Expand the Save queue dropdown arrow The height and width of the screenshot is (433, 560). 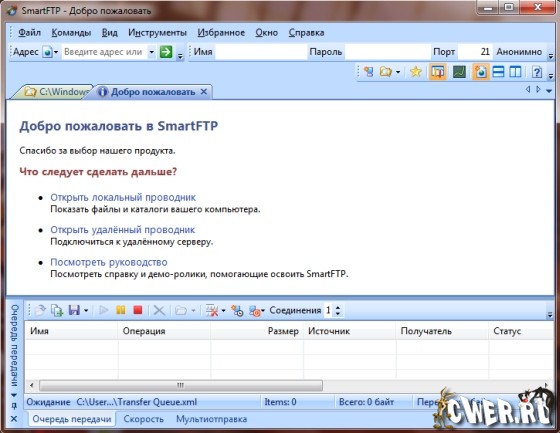(x=86, y=310)
